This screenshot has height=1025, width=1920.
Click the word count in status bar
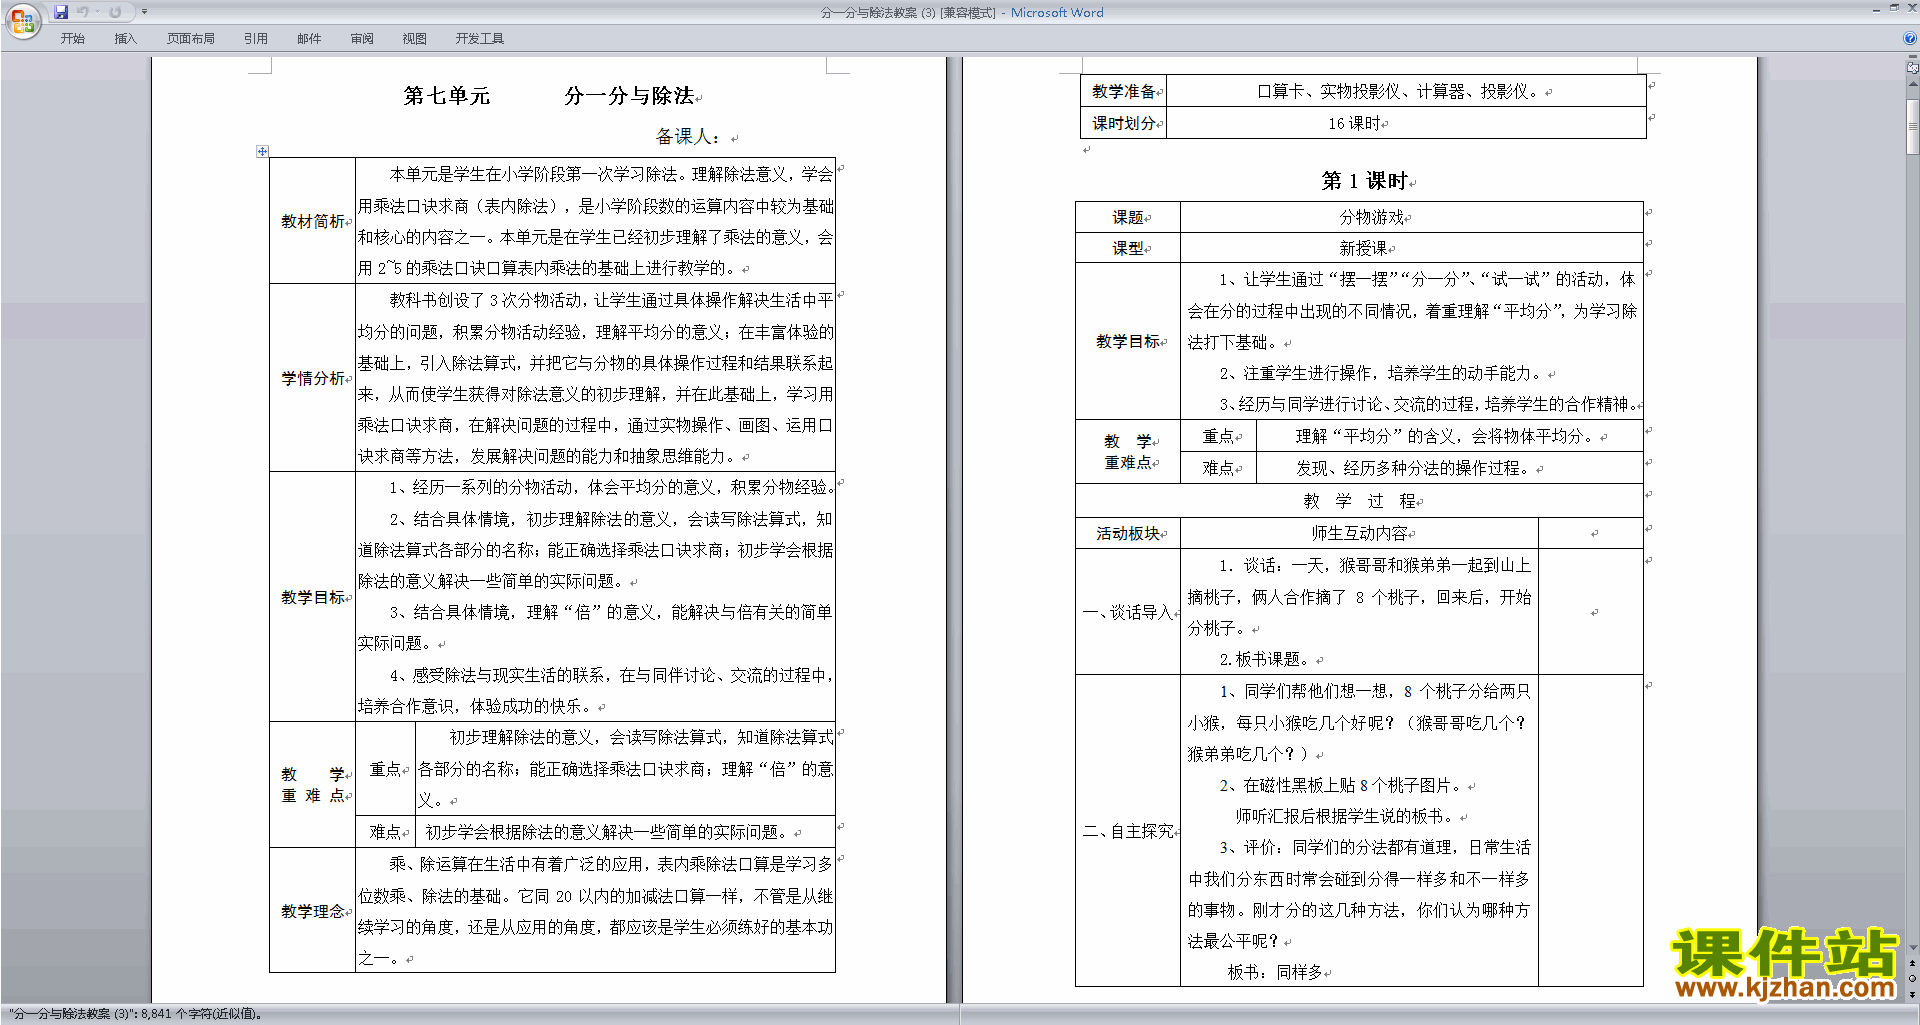(x=136, y=1014)
